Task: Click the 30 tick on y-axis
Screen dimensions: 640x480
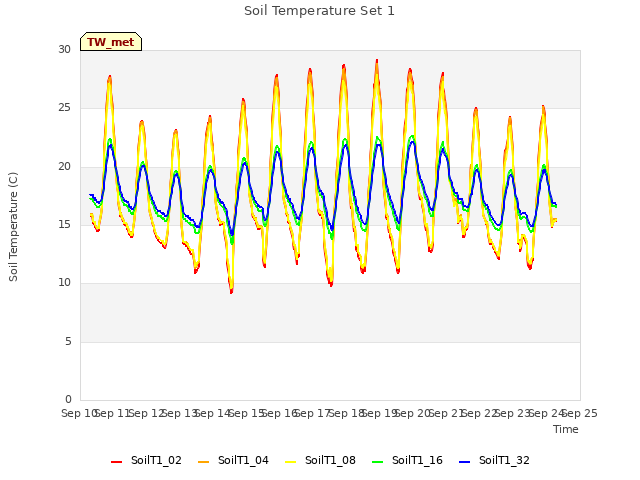Action: click(x=64, y=49)
